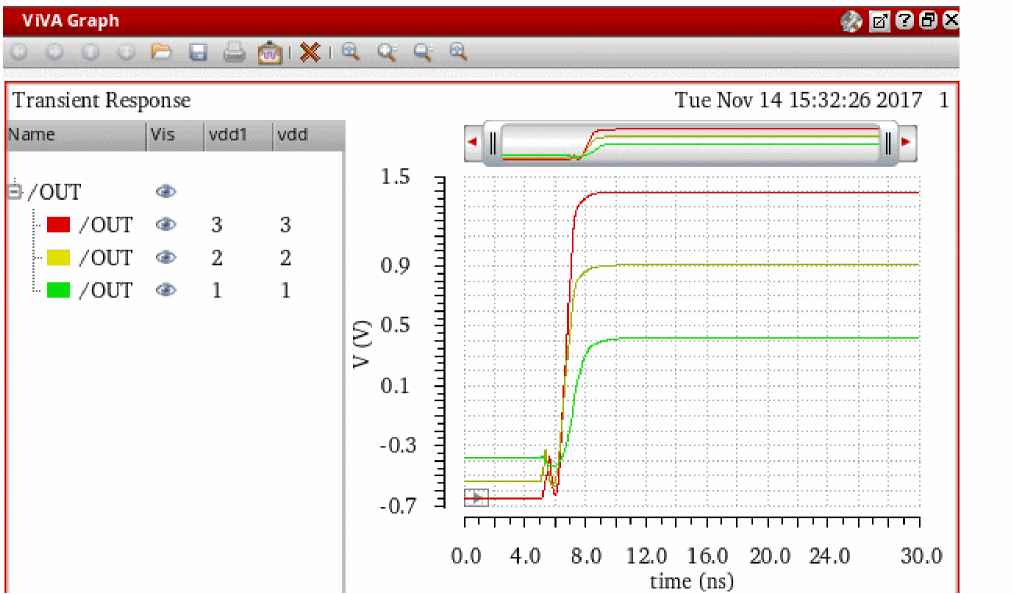Click the red X delete icon

(310, 52)
